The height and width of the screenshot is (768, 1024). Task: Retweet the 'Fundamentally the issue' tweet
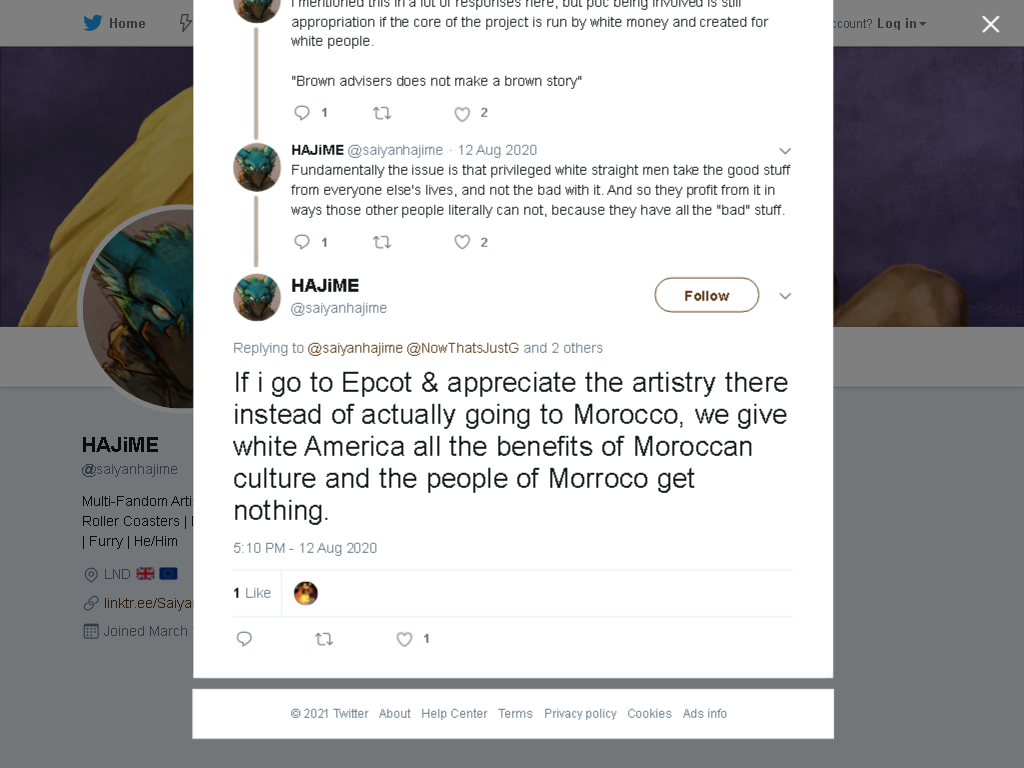point(382,242)
